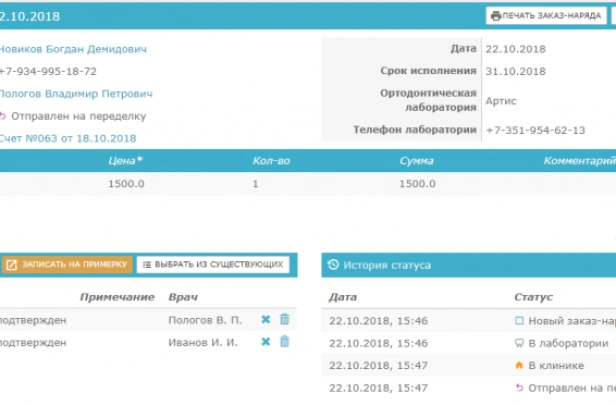Click ВЫБРАТЬ ИЗ СУЩЕСТВУЮЩИХ button
The height and width of the screenshot is (405, 616).
tap(213, 265)
